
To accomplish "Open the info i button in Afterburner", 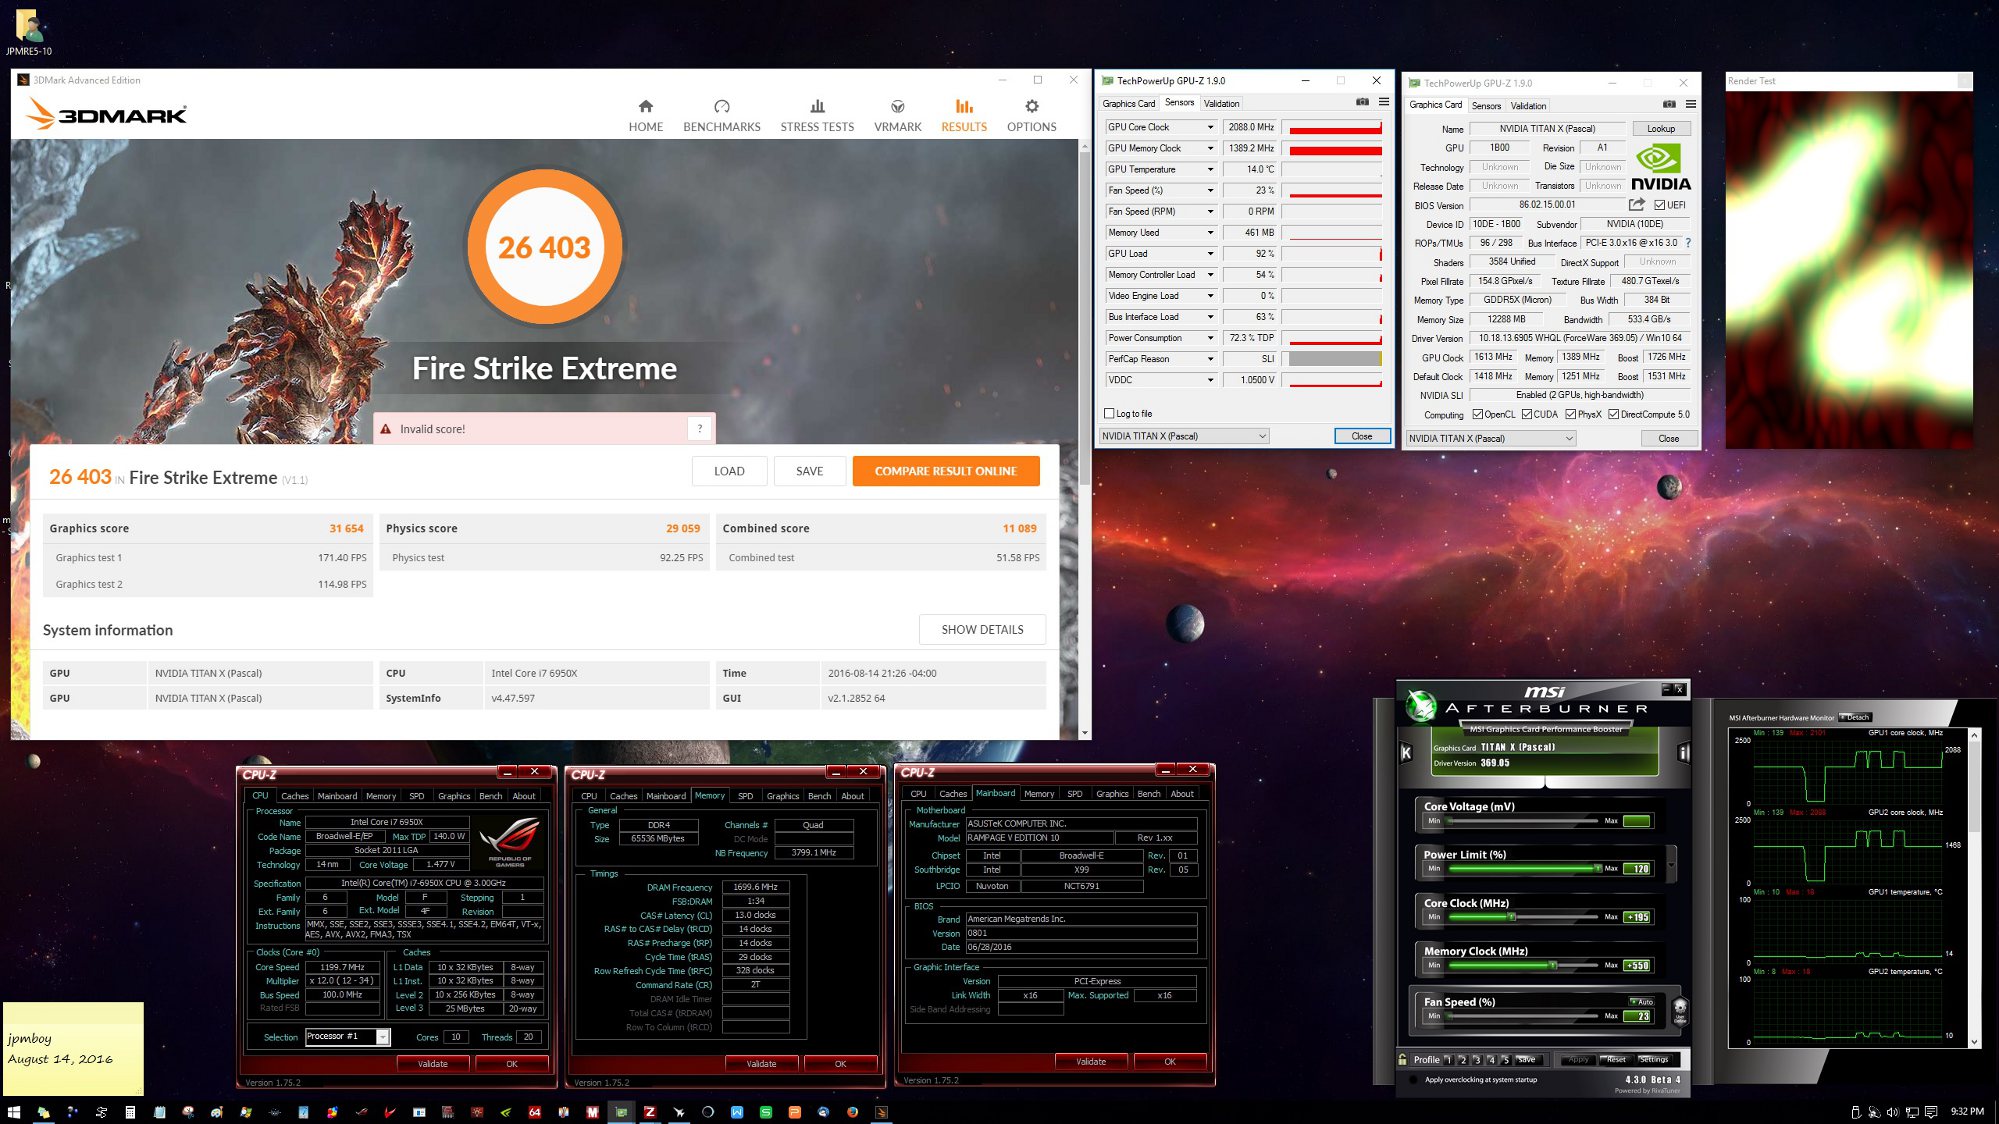I will click(x=1683, y=752).
